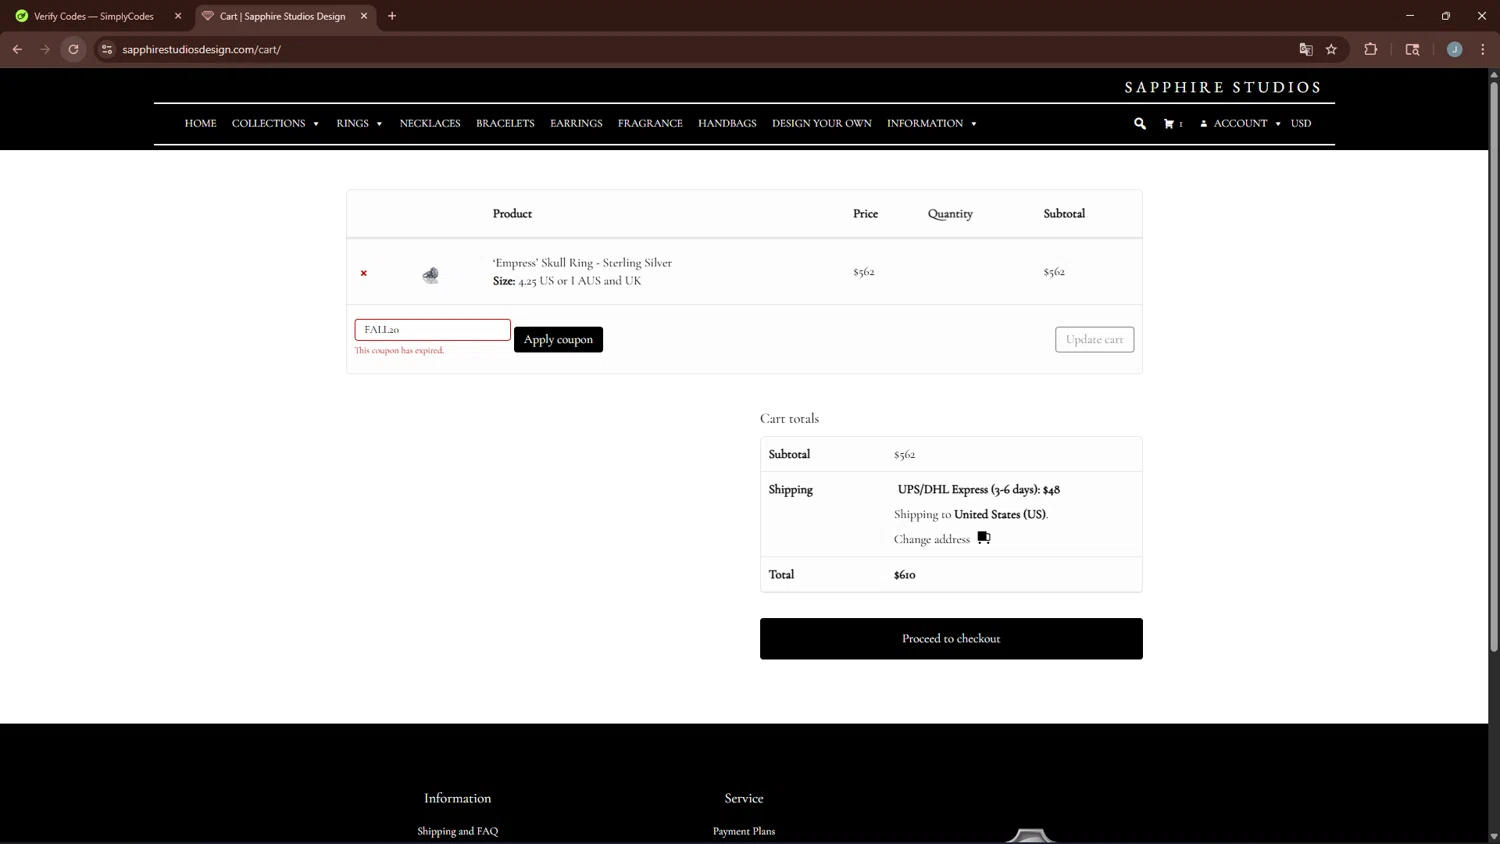The image size is (1500, 844).
Task: Open the Change address link
Action: 932,539
